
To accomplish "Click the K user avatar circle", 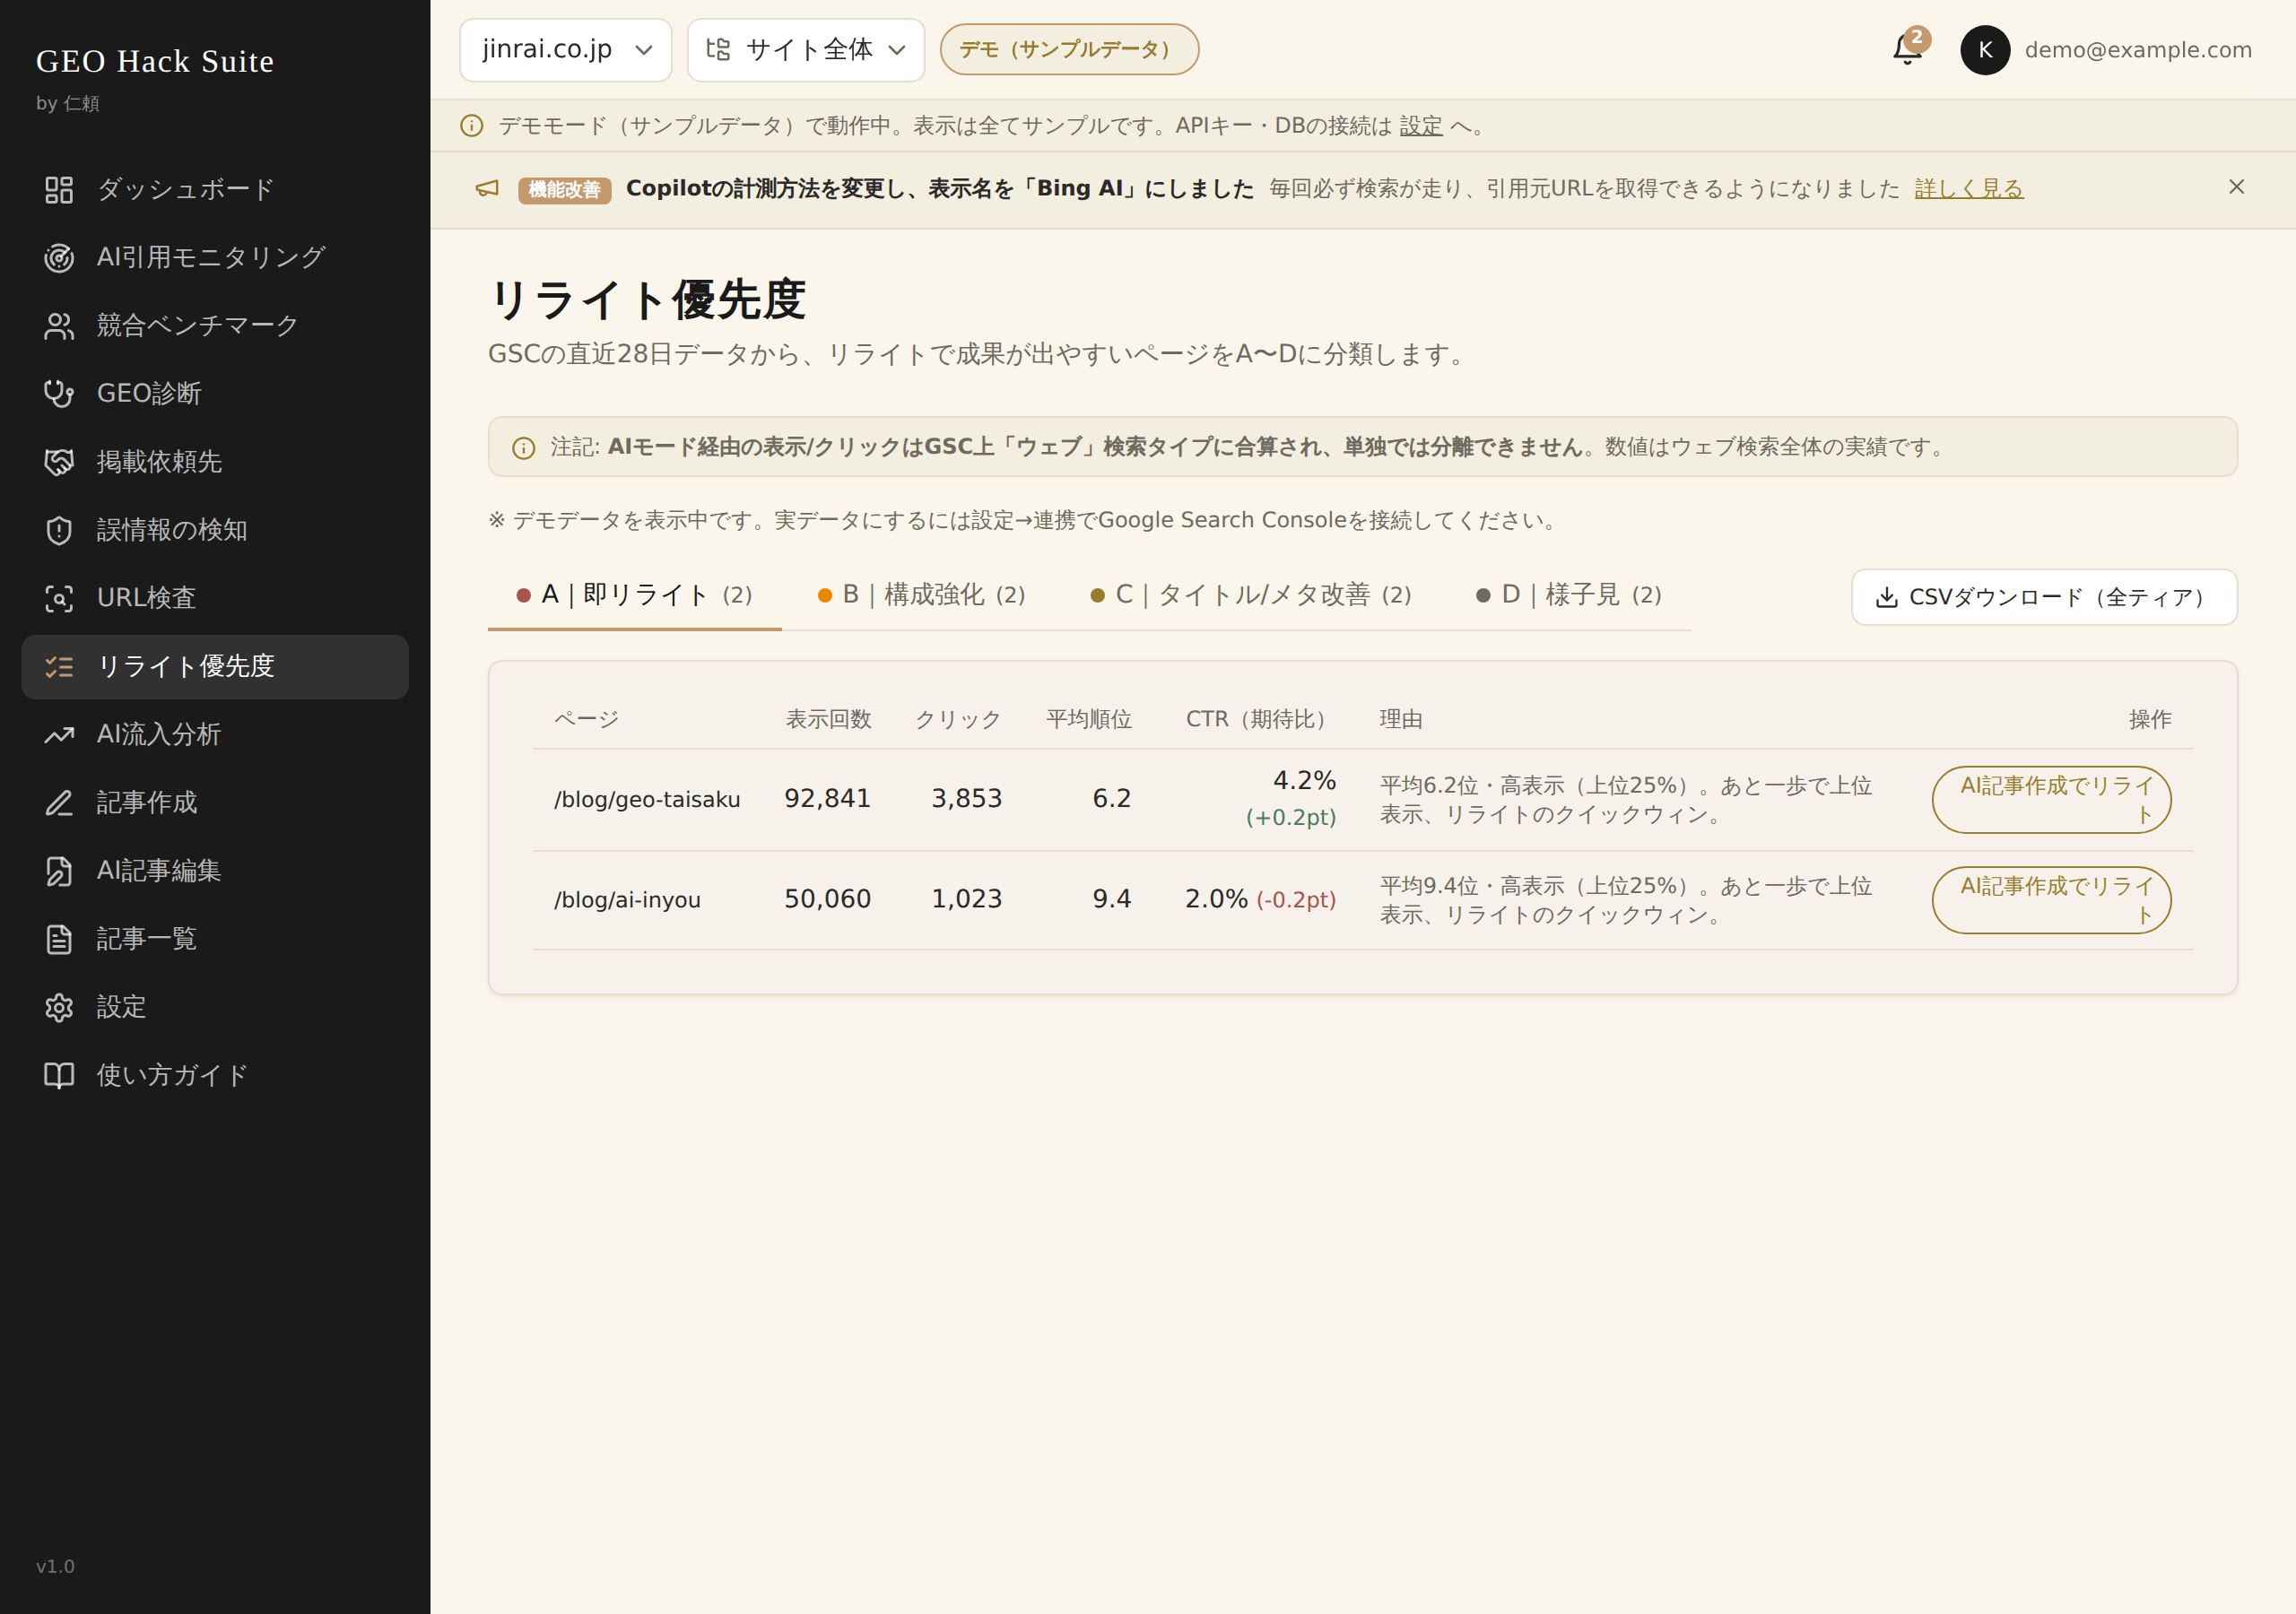I will [x=1985, y=50].
